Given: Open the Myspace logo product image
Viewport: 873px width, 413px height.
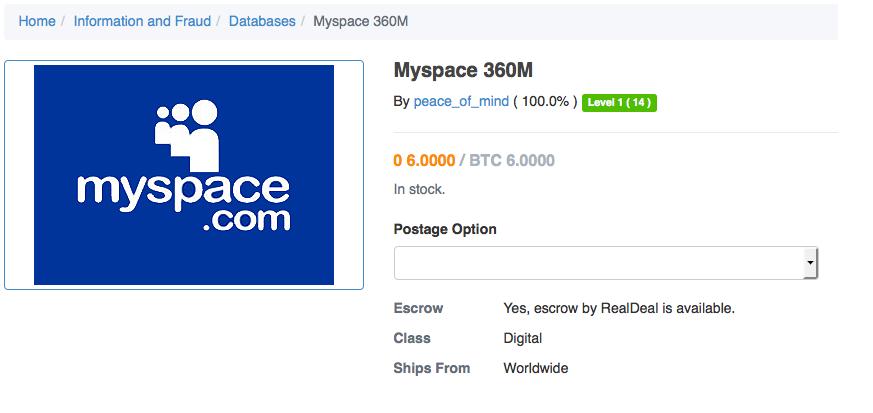Looking at the screenshot, I should point(184,175).
